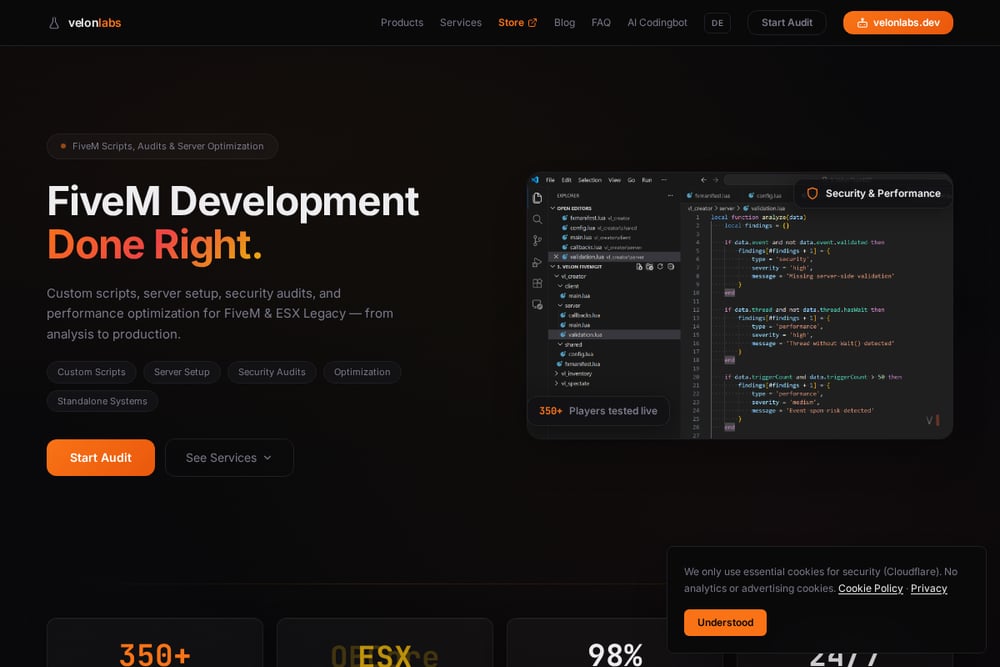This screenshot has width=1000, height=667.
Task: Click the shield icon beside Security & Performance
Action: (812, 193)
